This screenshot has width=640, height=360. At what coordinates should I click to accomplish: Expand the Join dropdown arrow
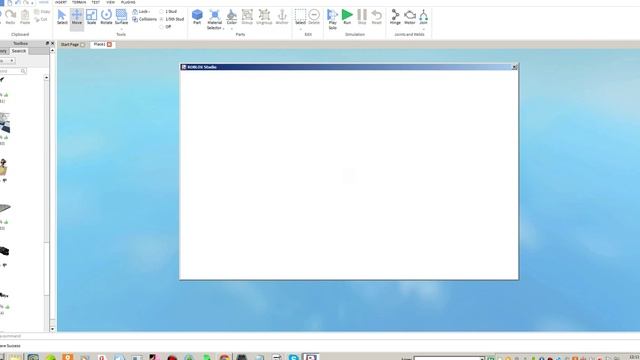[423, 29]
